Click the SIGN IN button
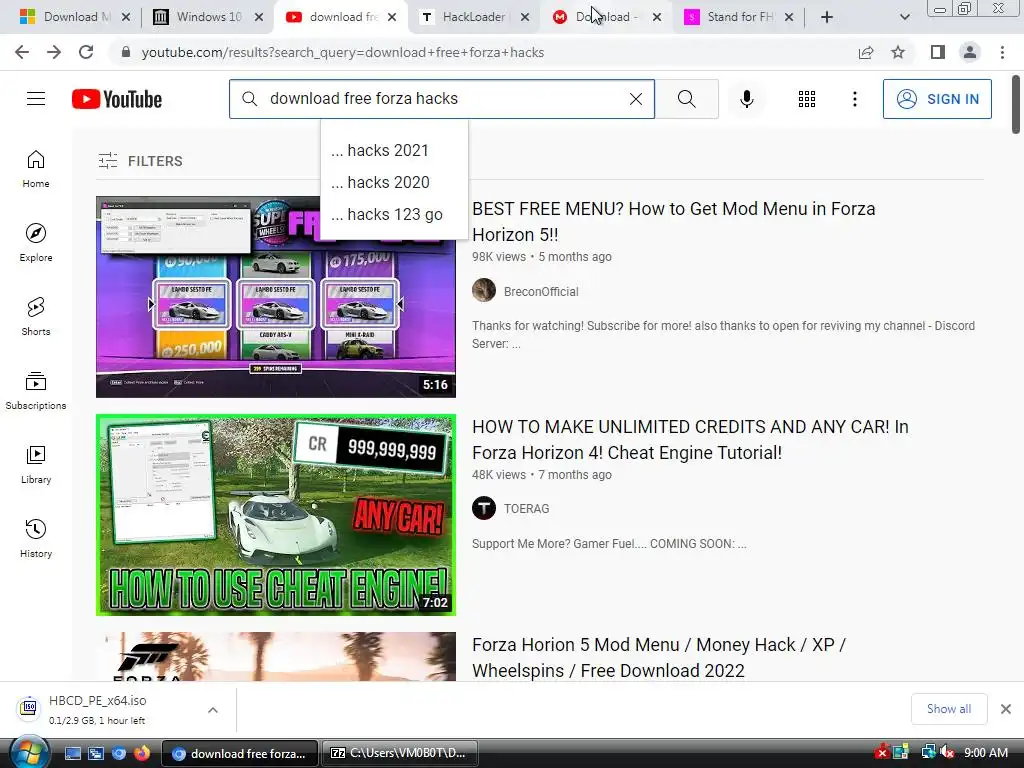Image resolution: width=1024 pixels, height=768 pixels. pyautogui.click(x=937, y=99)
